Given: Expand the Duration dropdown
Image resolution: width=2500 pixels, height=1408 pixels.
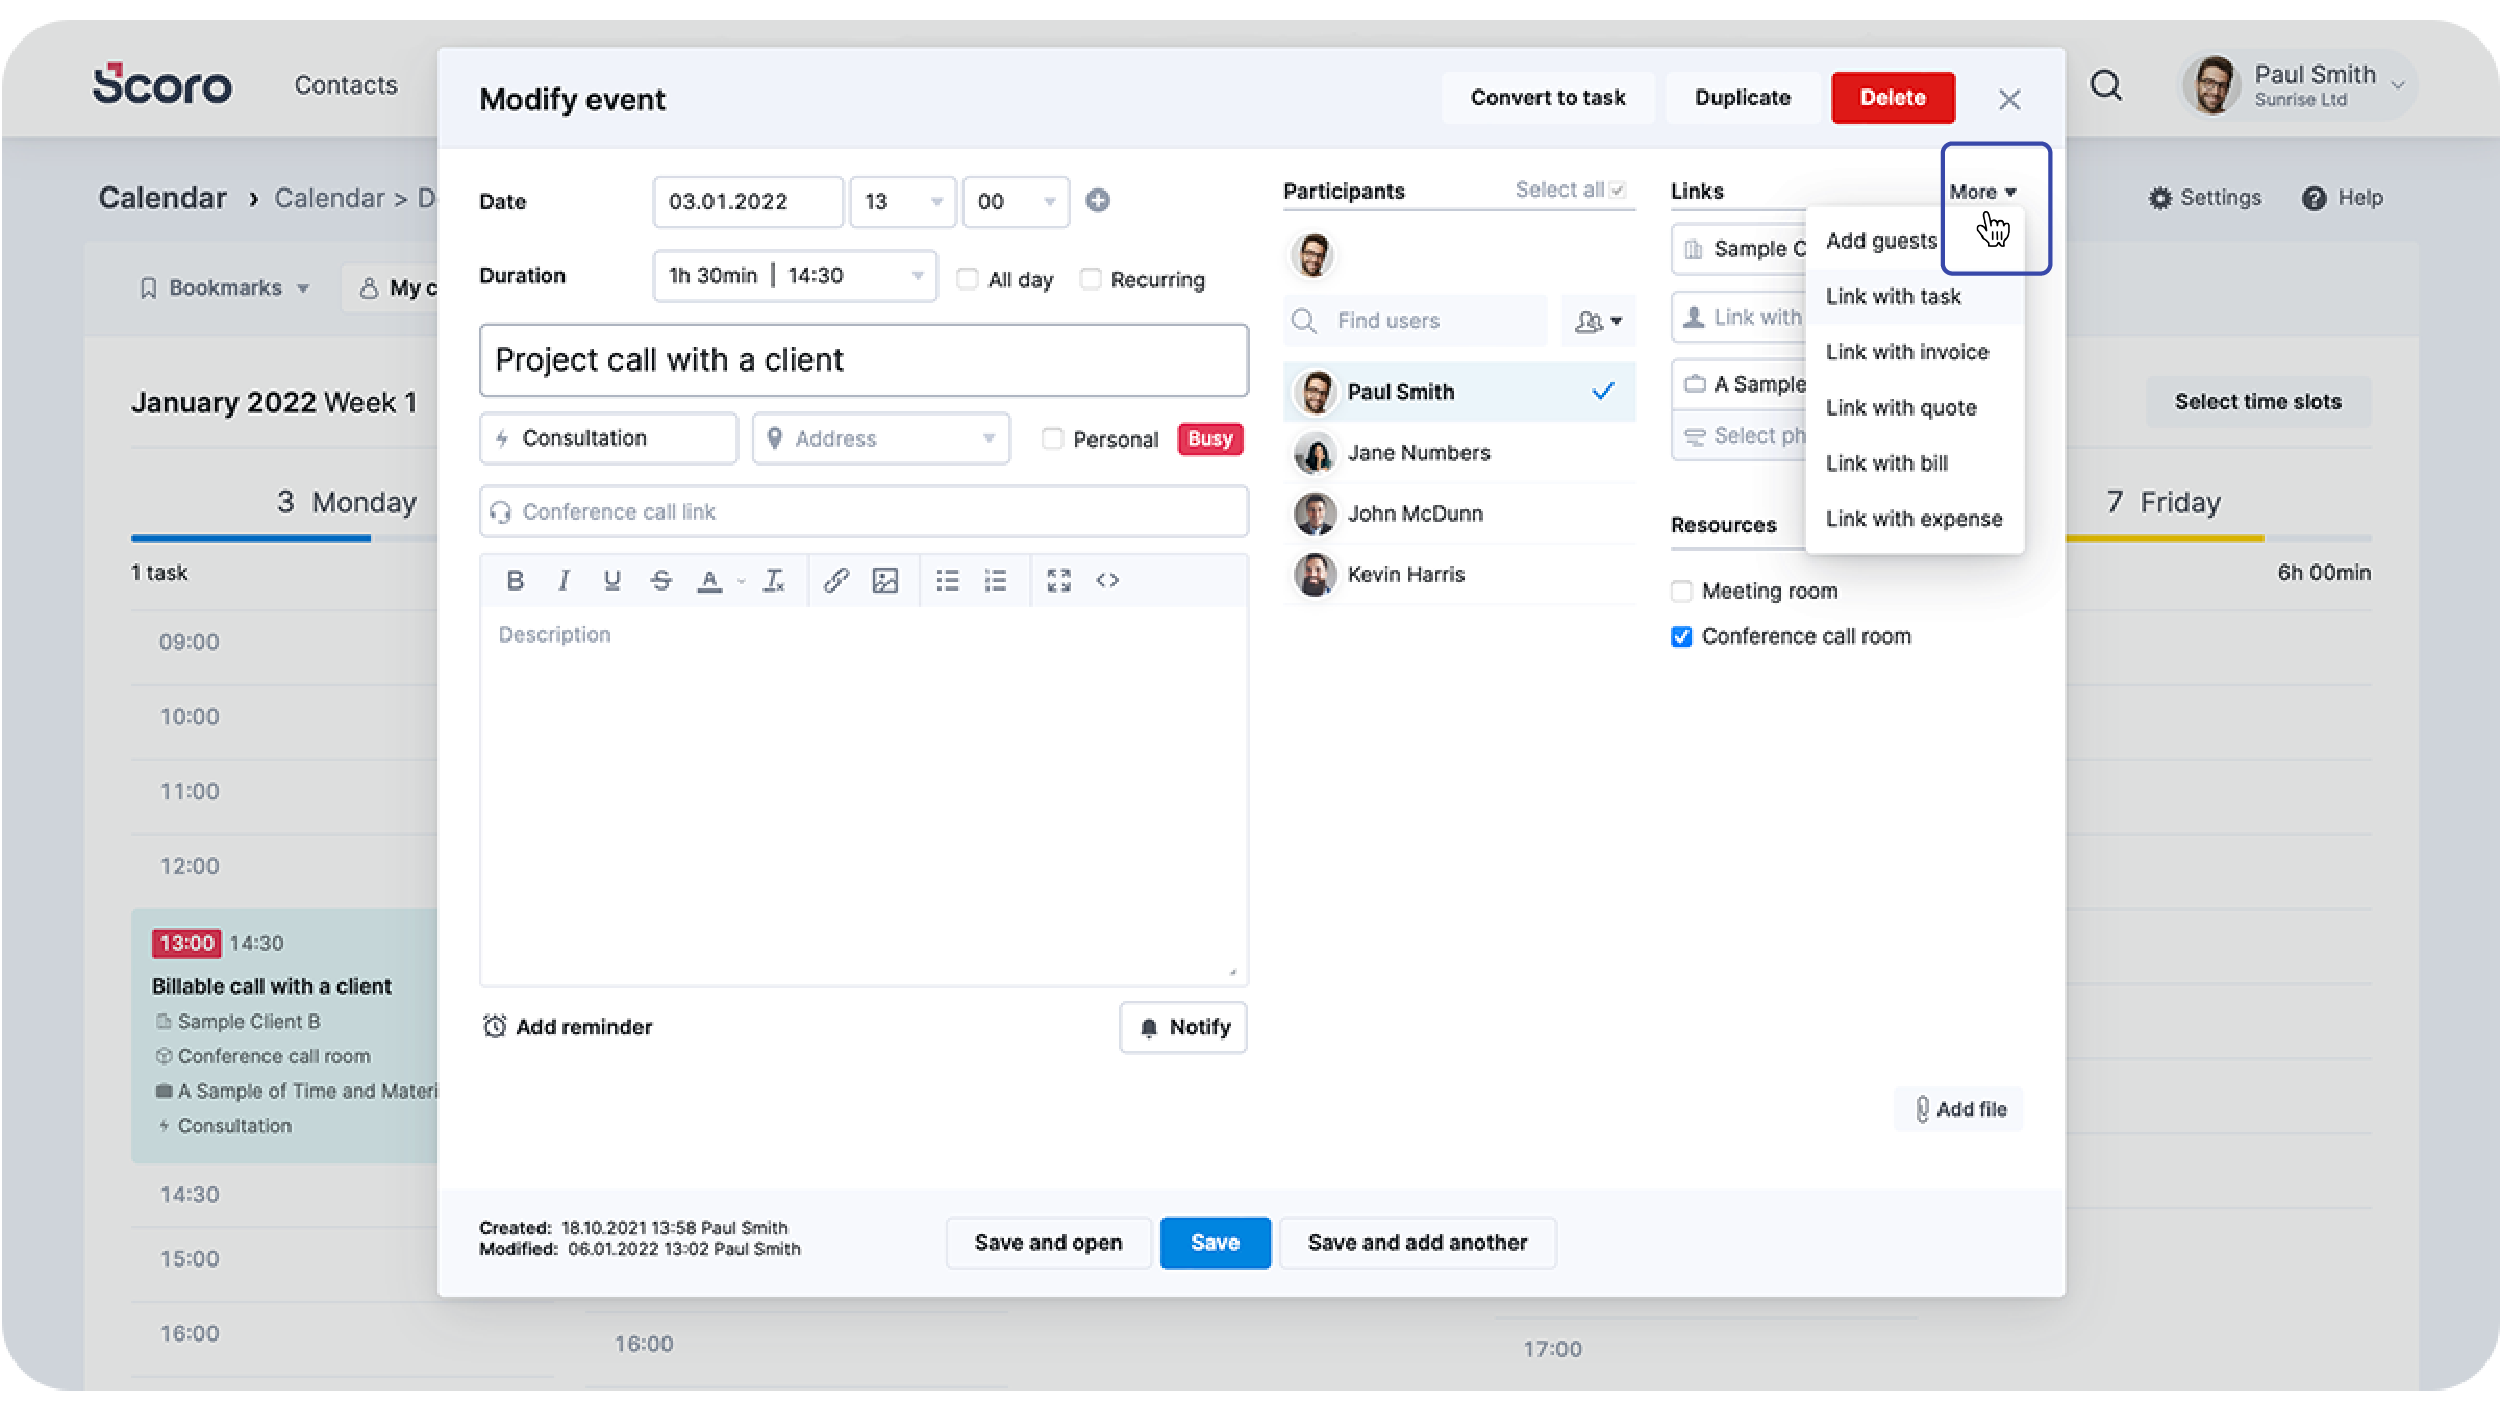Looking at the screenshot, I should click(795, 275).
